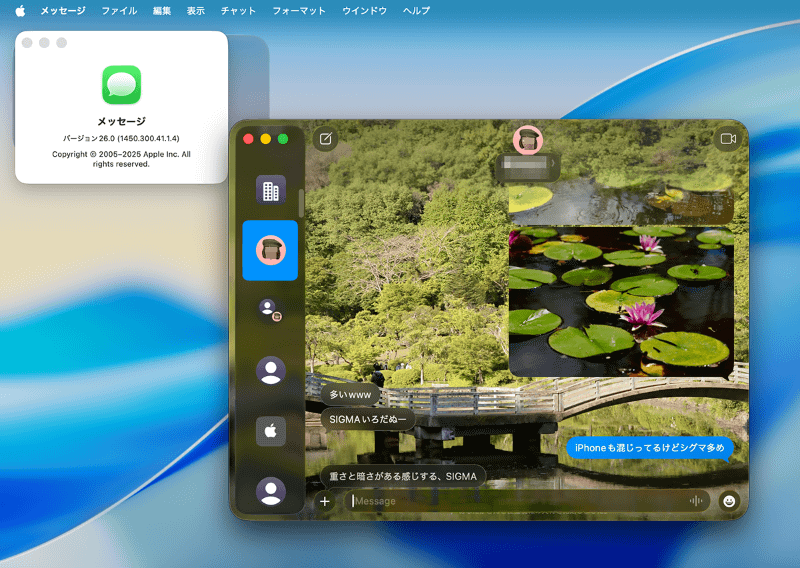
Task: Start a FaceTime video call
Action: pos(728,139)
